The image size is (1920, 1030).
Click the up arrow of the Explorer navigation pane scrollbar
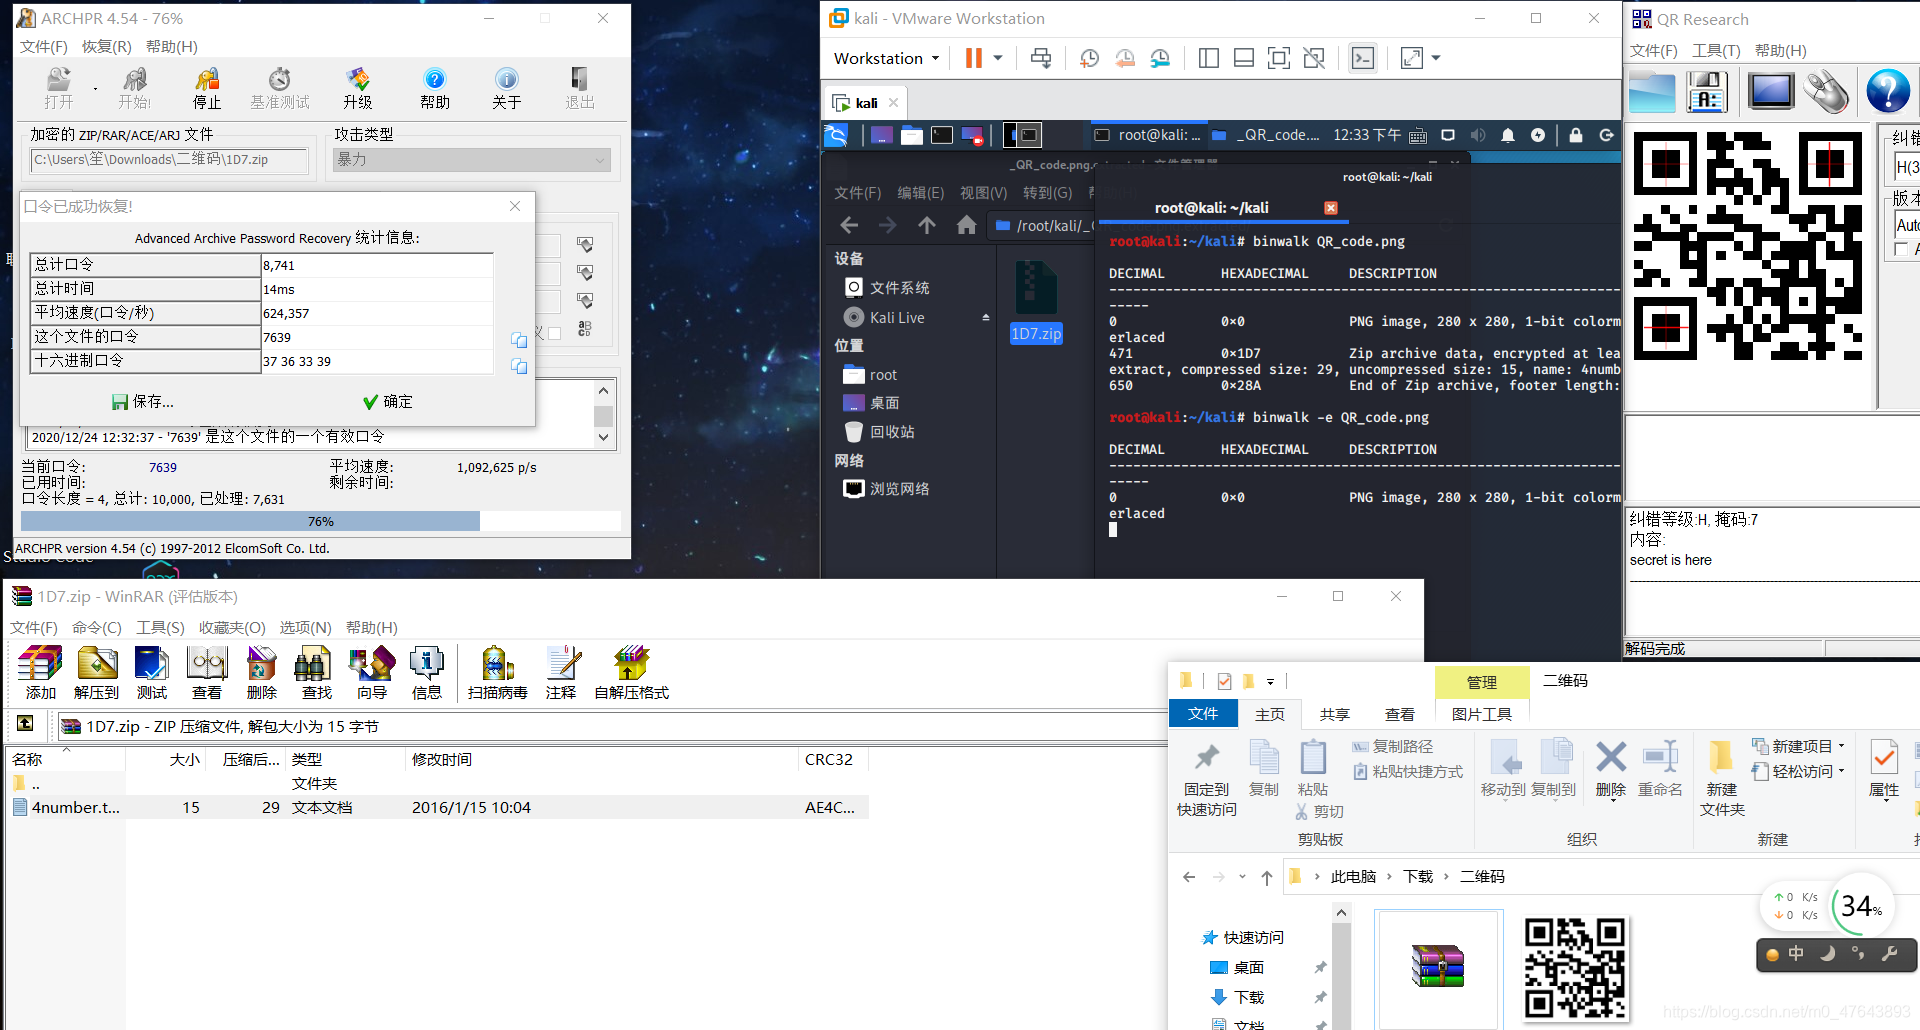pos(1341,912)
